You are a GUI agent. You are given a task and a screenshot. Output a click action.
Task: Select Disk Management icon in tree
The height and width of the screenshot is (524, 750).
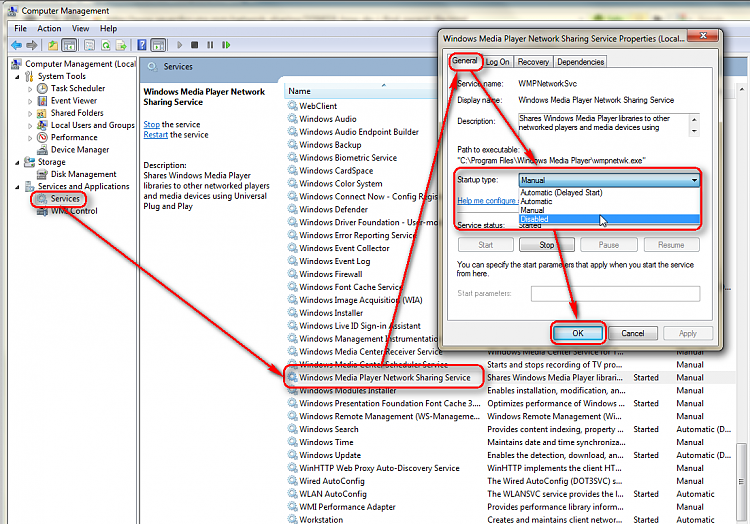tap(43, 175)
